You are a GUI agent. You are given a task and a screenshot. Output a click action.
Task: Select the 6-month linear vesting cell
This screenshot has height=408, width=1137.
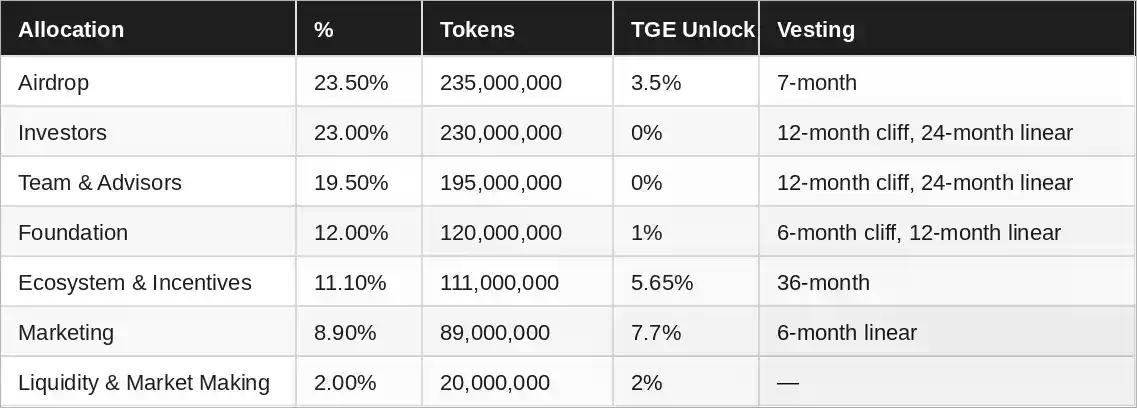(x=846, y=333)
